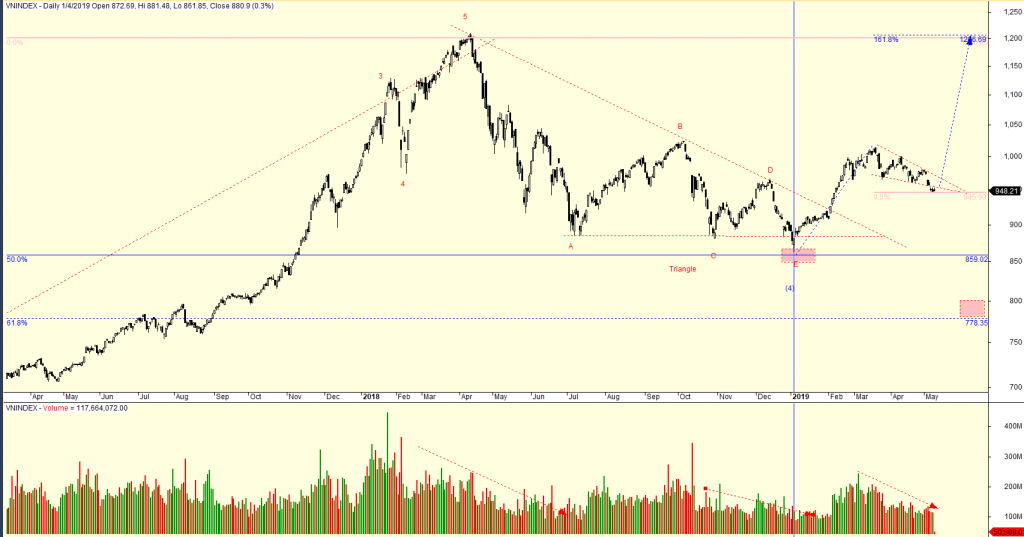Click the blue upward arrowhead at the projection target

click(968, 41)
